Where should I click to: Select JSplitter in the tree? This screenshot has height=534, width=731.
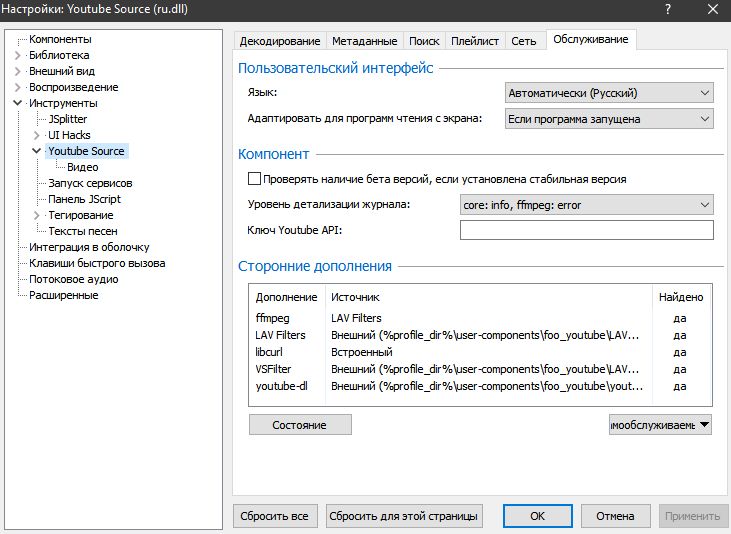(68, 119)
